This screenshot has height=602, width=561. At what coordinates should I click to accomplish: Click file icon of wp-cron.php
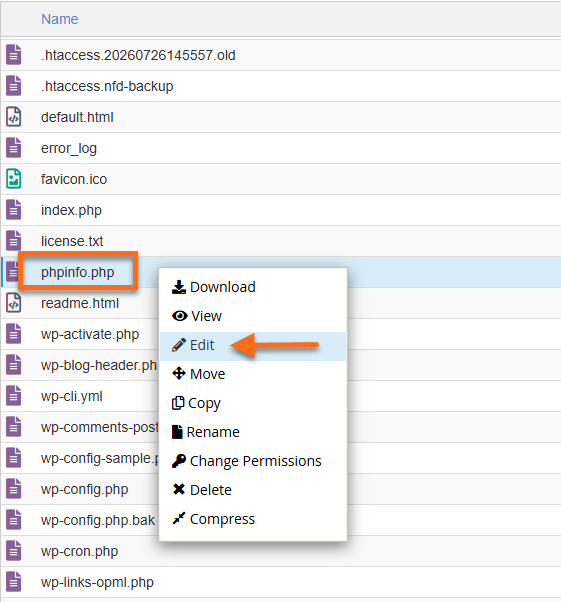[13, 551]
